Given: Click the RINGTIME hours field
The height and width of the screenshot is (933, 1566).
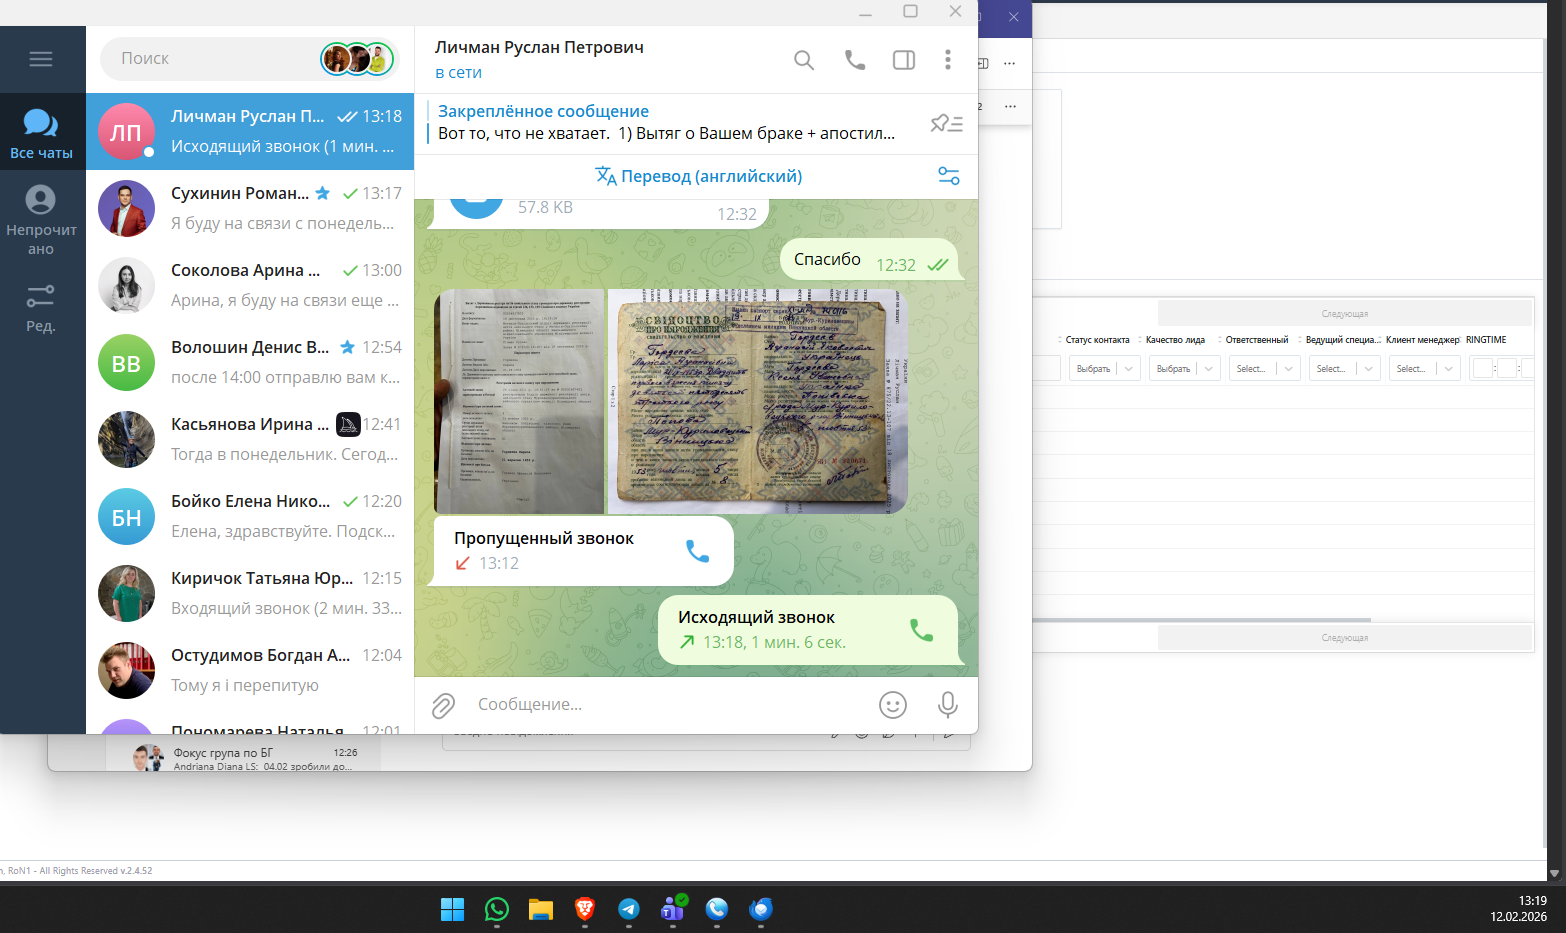Looking at the screenshot, I should click(1482, 369).
